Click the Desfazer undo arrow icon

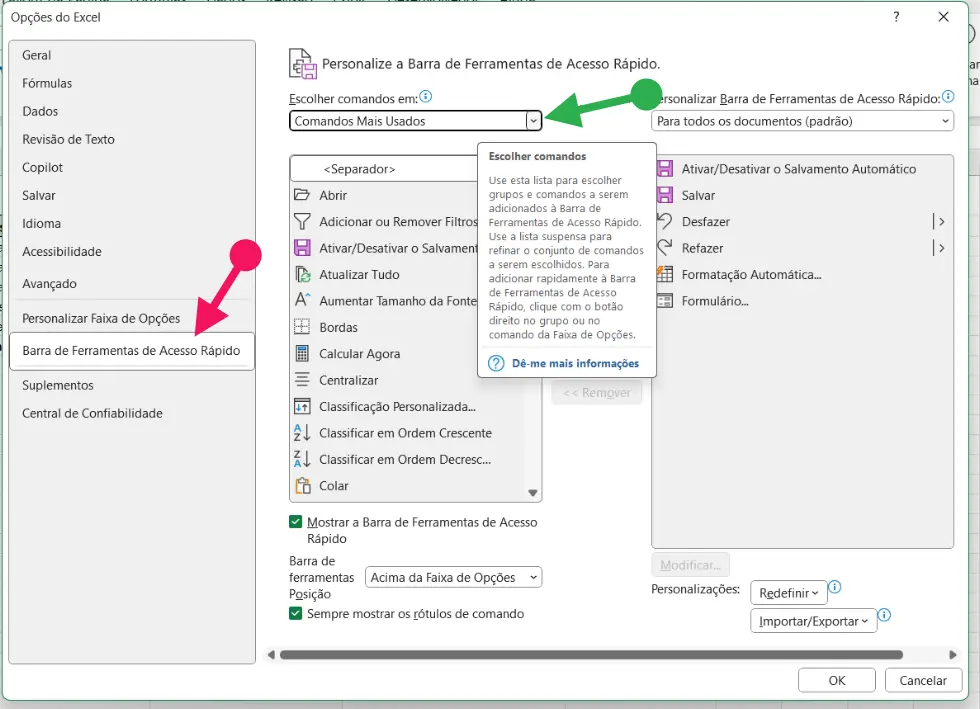665,221
